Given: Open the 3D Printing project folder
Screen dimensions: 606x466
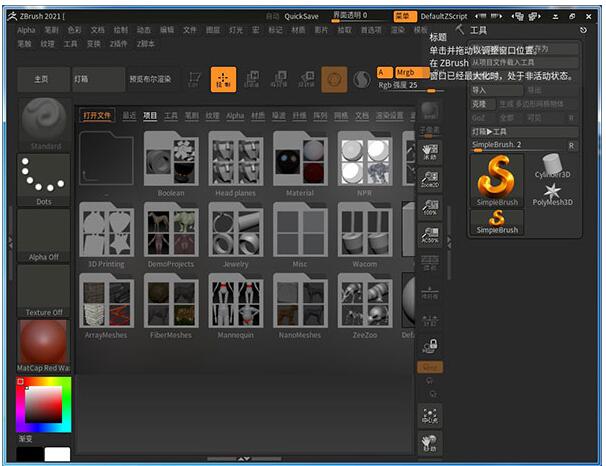Looking at the screenshot, I should click(x=107, y=230).
